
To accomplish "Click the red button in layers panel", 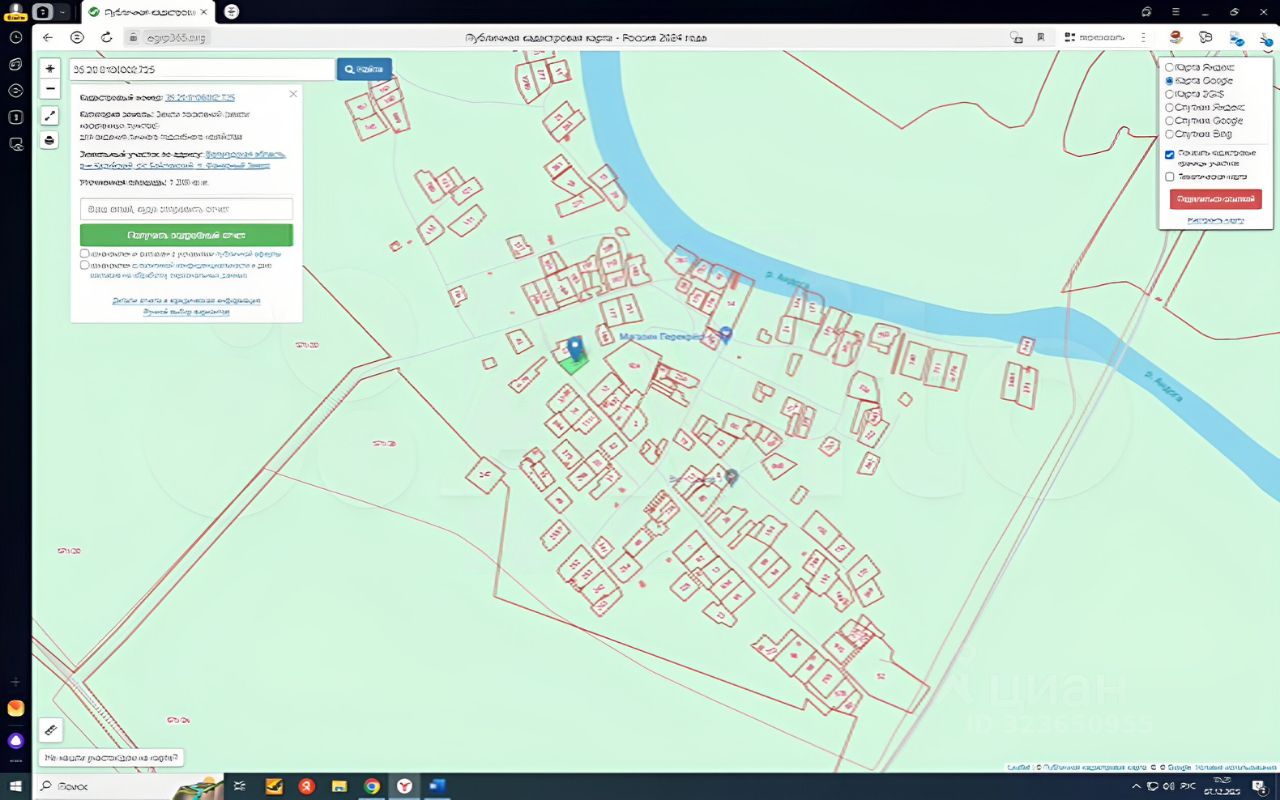I will pyautogui.click(x=1215, y=199).
